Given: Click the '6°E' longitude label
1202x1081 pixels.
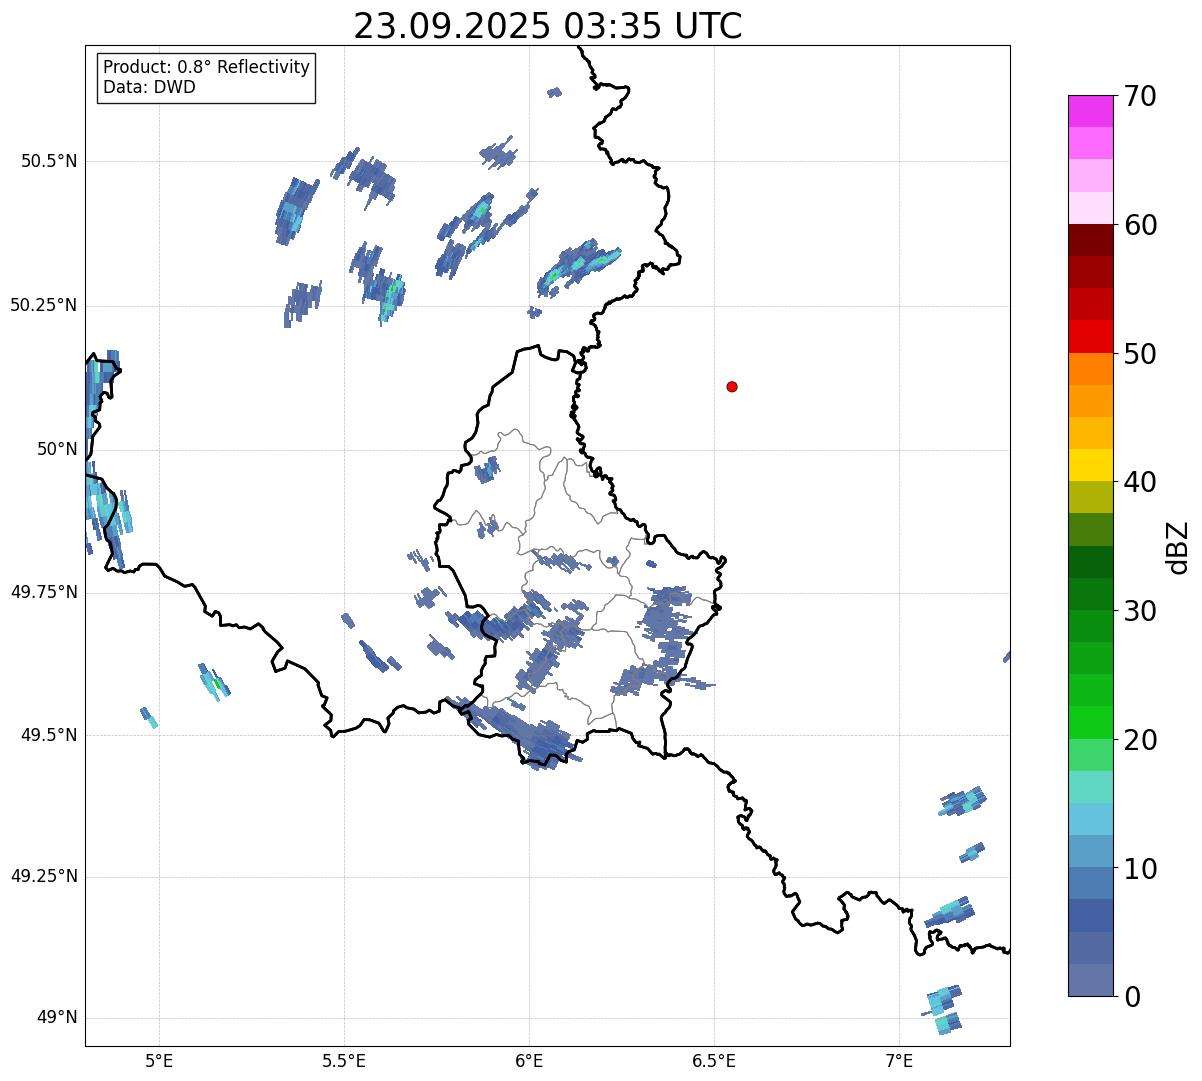Looking at the screenshot, I should [x=529, y=1061].
